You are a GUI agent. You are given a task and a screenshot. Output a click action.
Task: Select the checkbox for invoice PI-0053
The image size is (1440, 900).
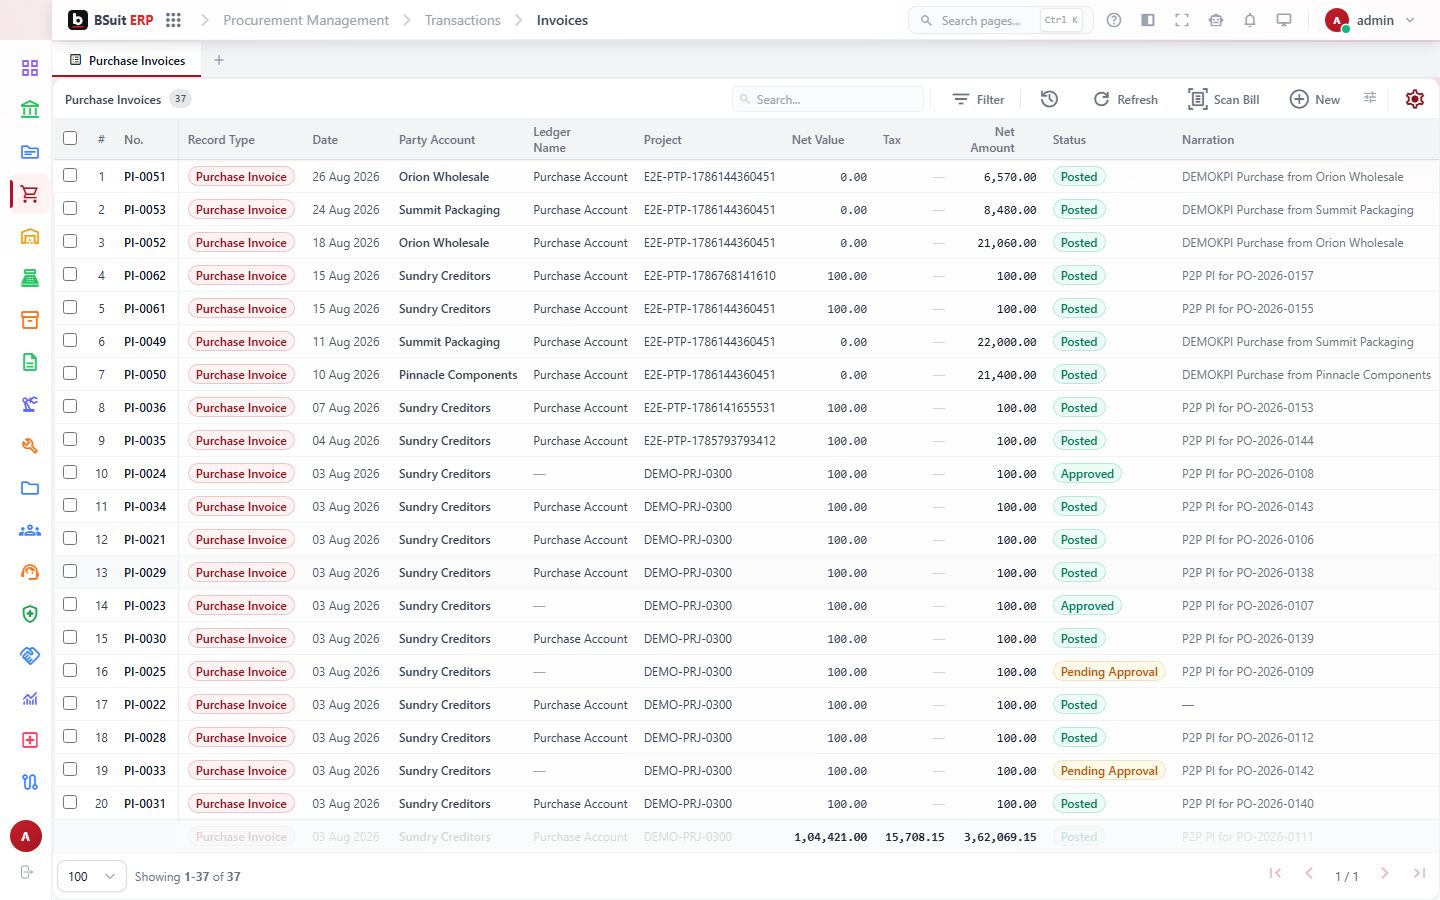tap(70, 208)
